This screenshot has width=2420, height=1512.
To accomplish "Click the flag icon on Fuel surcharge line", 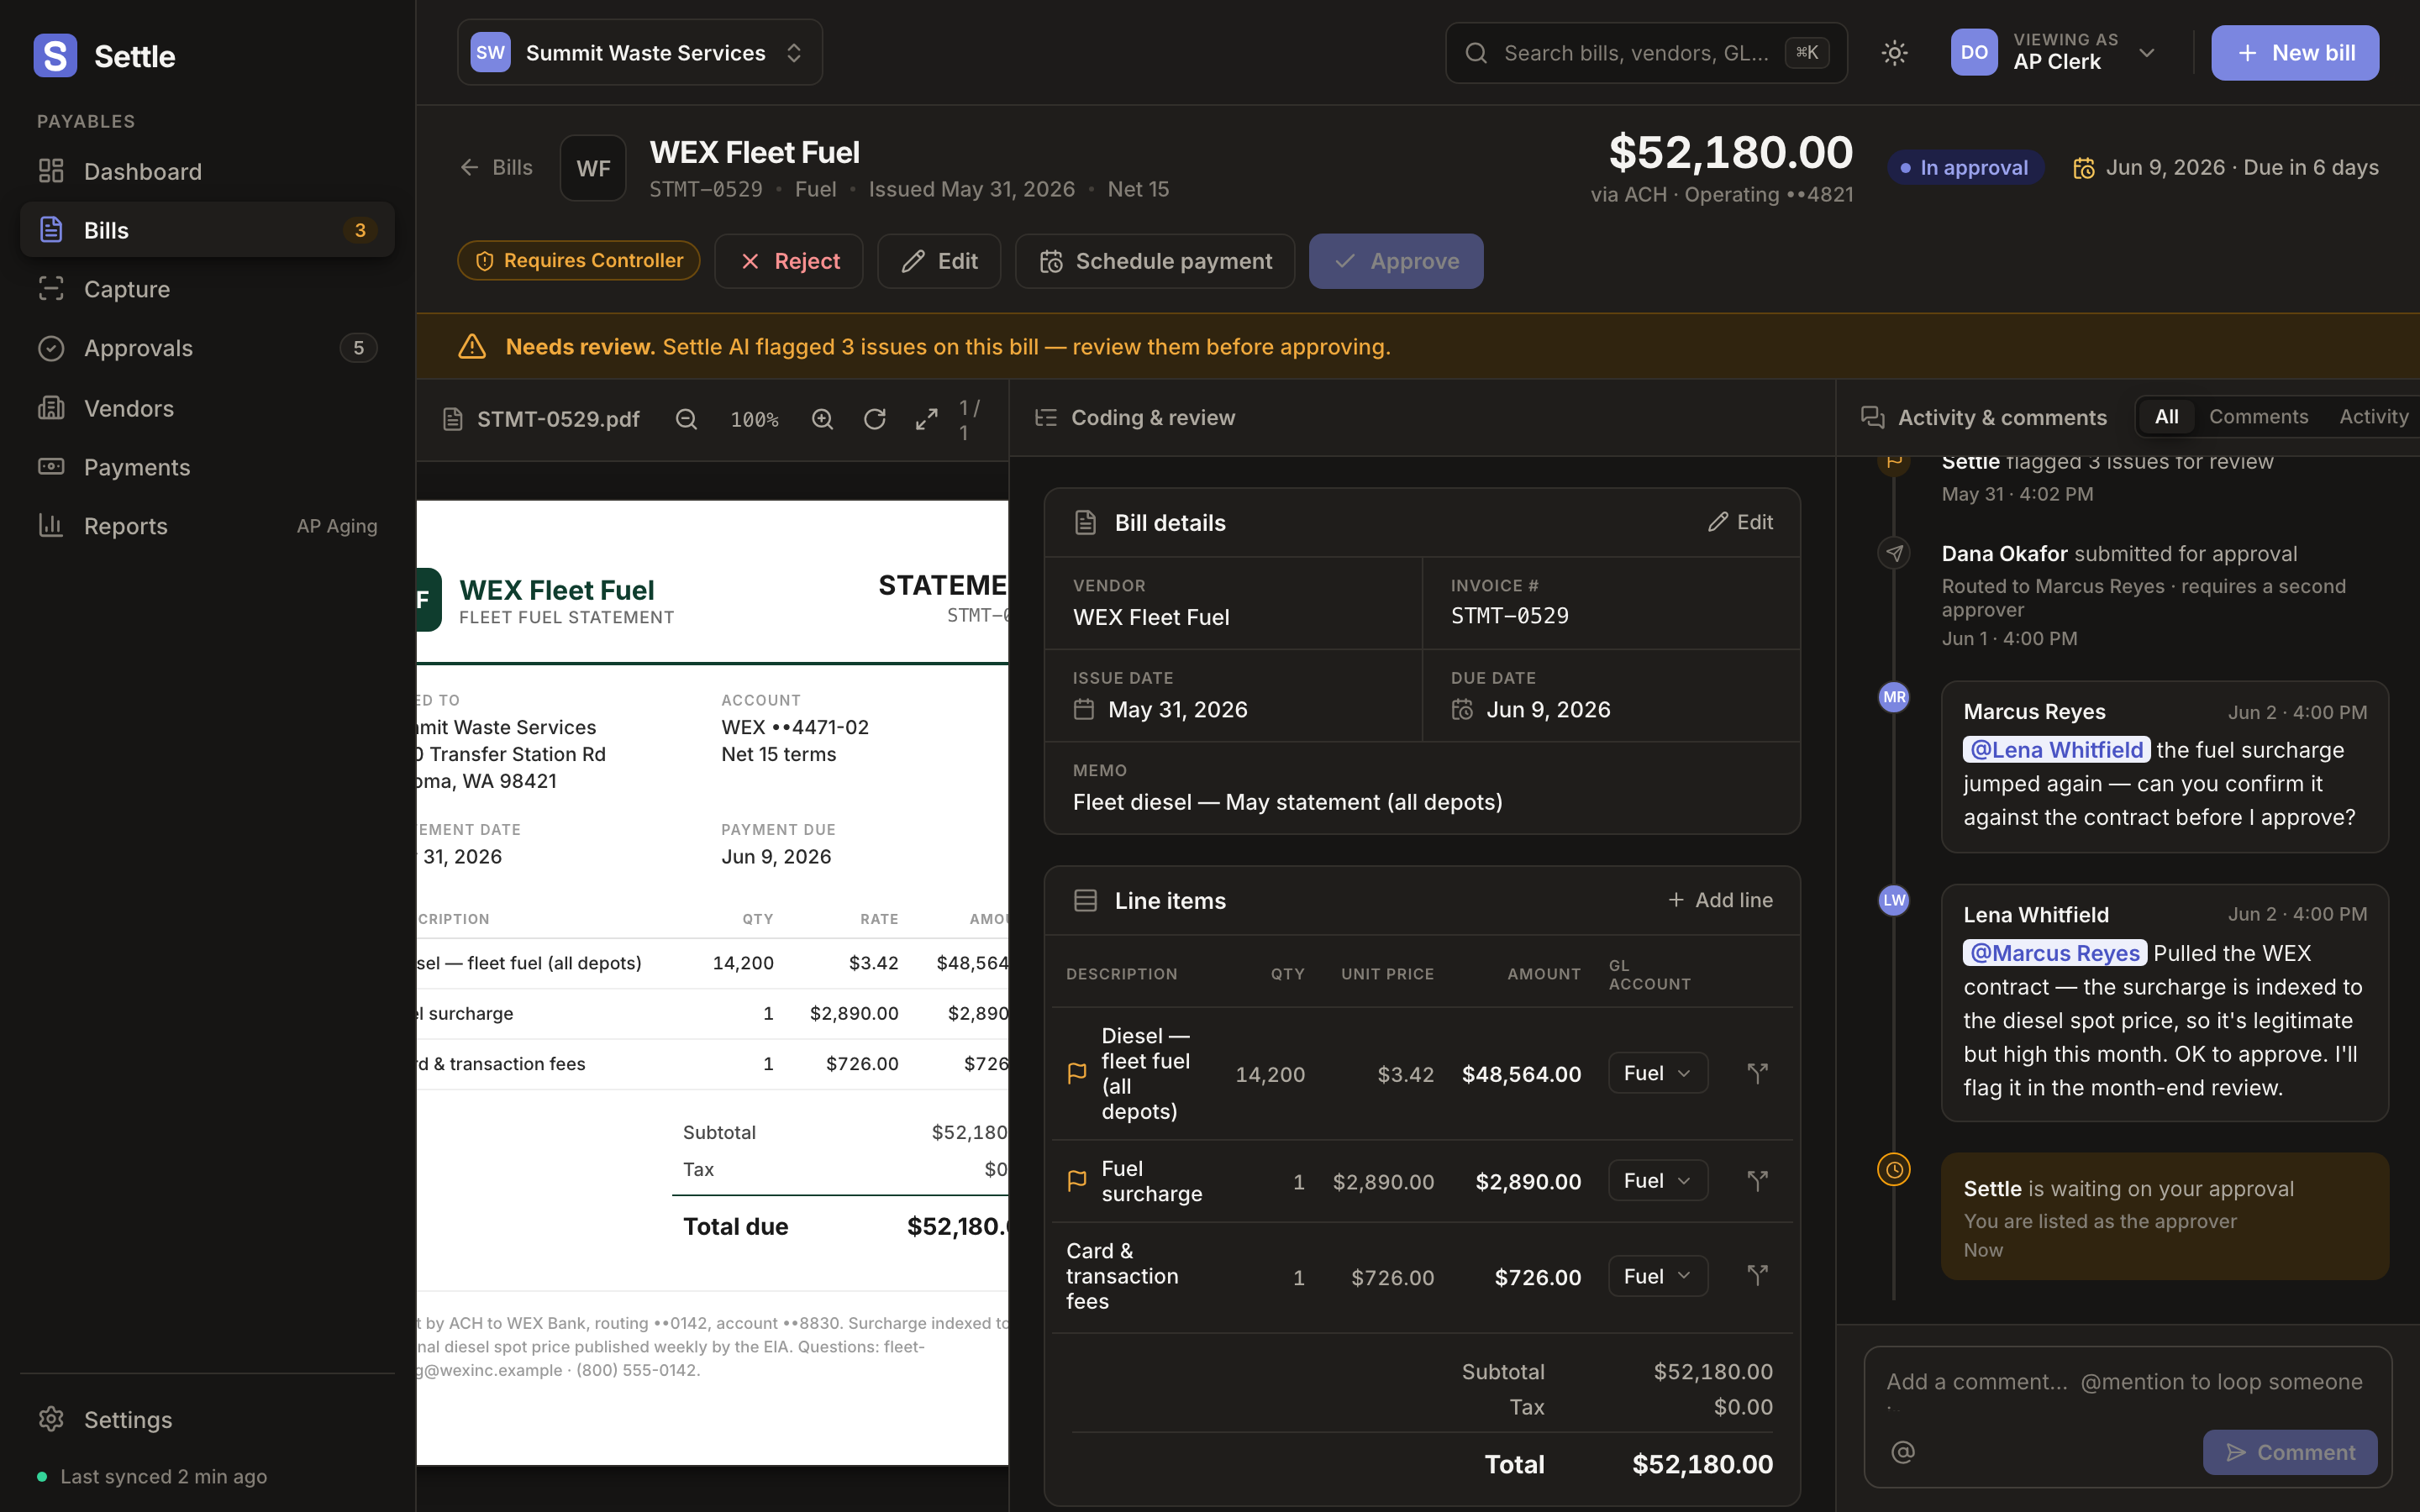I will 1077,1181.
